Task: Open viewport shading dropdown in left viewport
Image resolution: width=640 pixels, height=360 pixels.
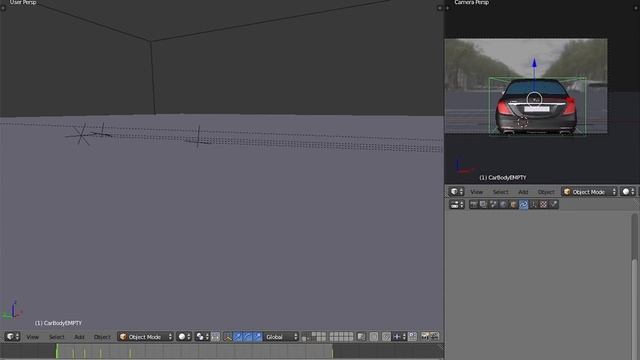Action: (184, 337)
